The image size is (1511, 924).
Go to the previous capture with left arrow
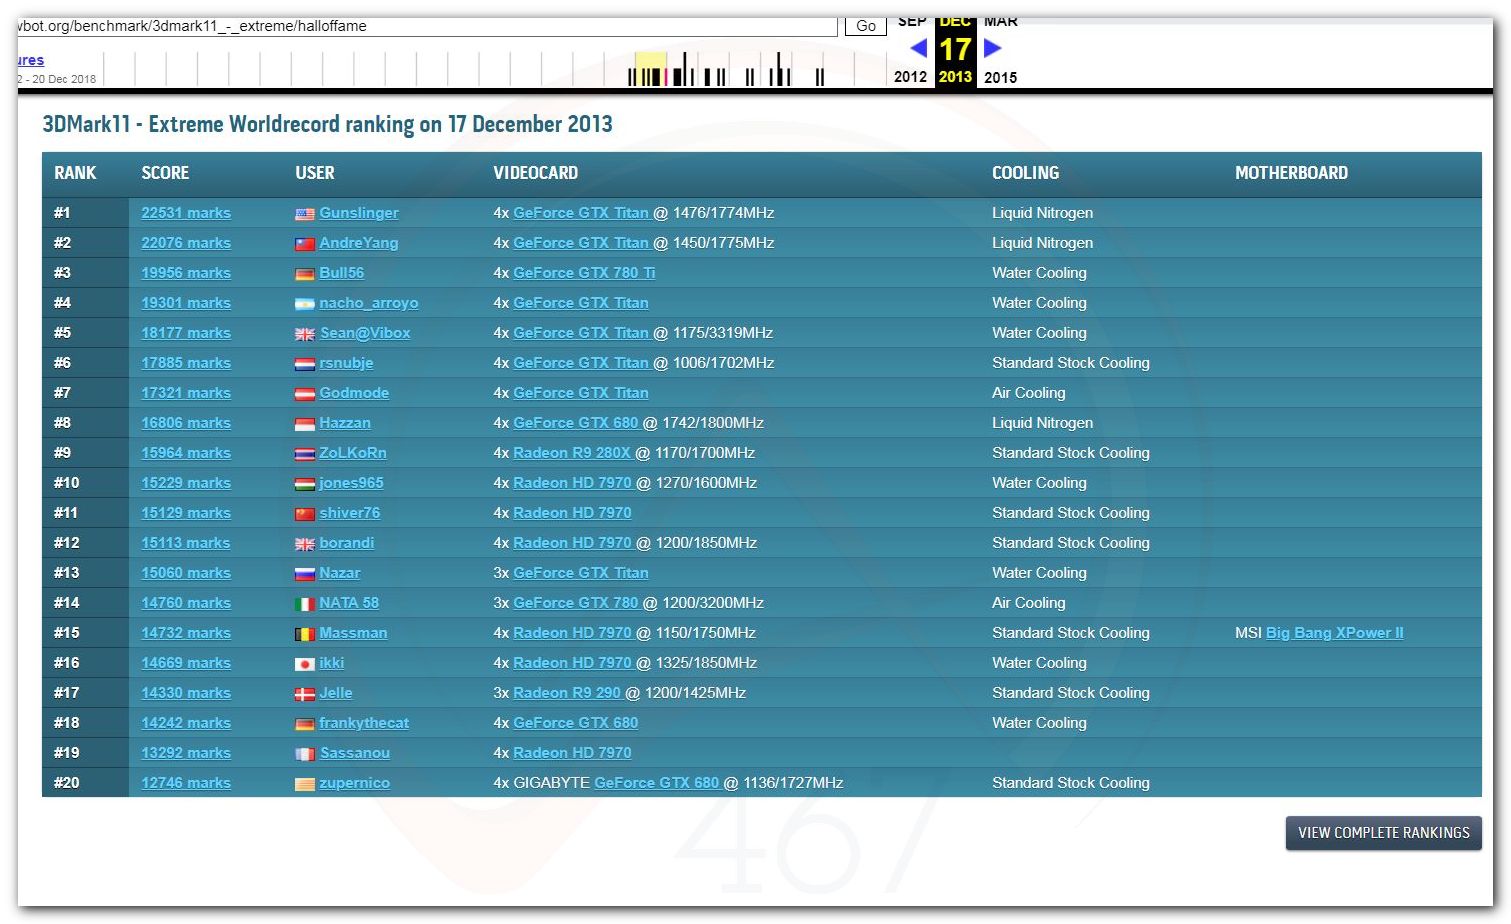pos(918,47)
